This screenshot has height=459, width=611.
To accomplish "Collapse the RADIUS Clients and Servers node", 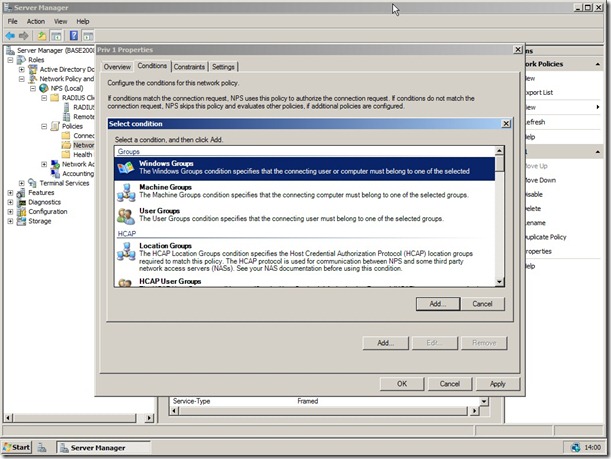I will pyautogui.click(x=44, y=98).
